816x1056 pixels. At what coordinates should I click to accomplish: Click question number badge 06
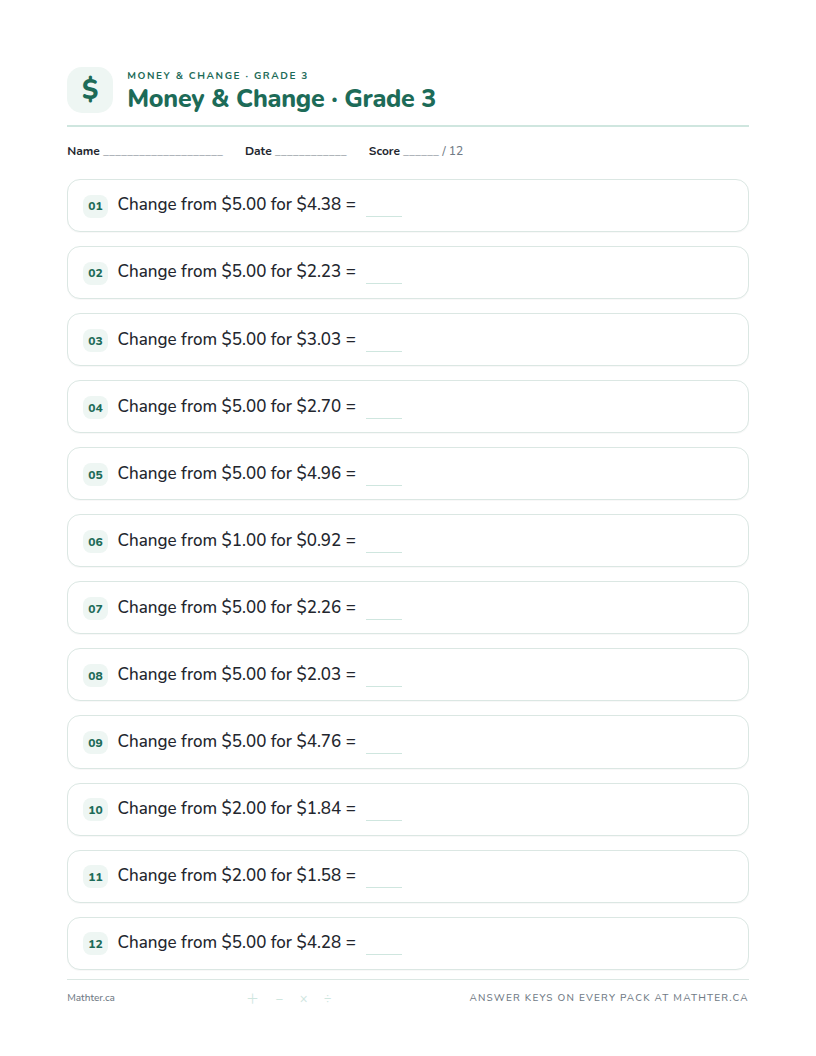[x=96, y=541]
